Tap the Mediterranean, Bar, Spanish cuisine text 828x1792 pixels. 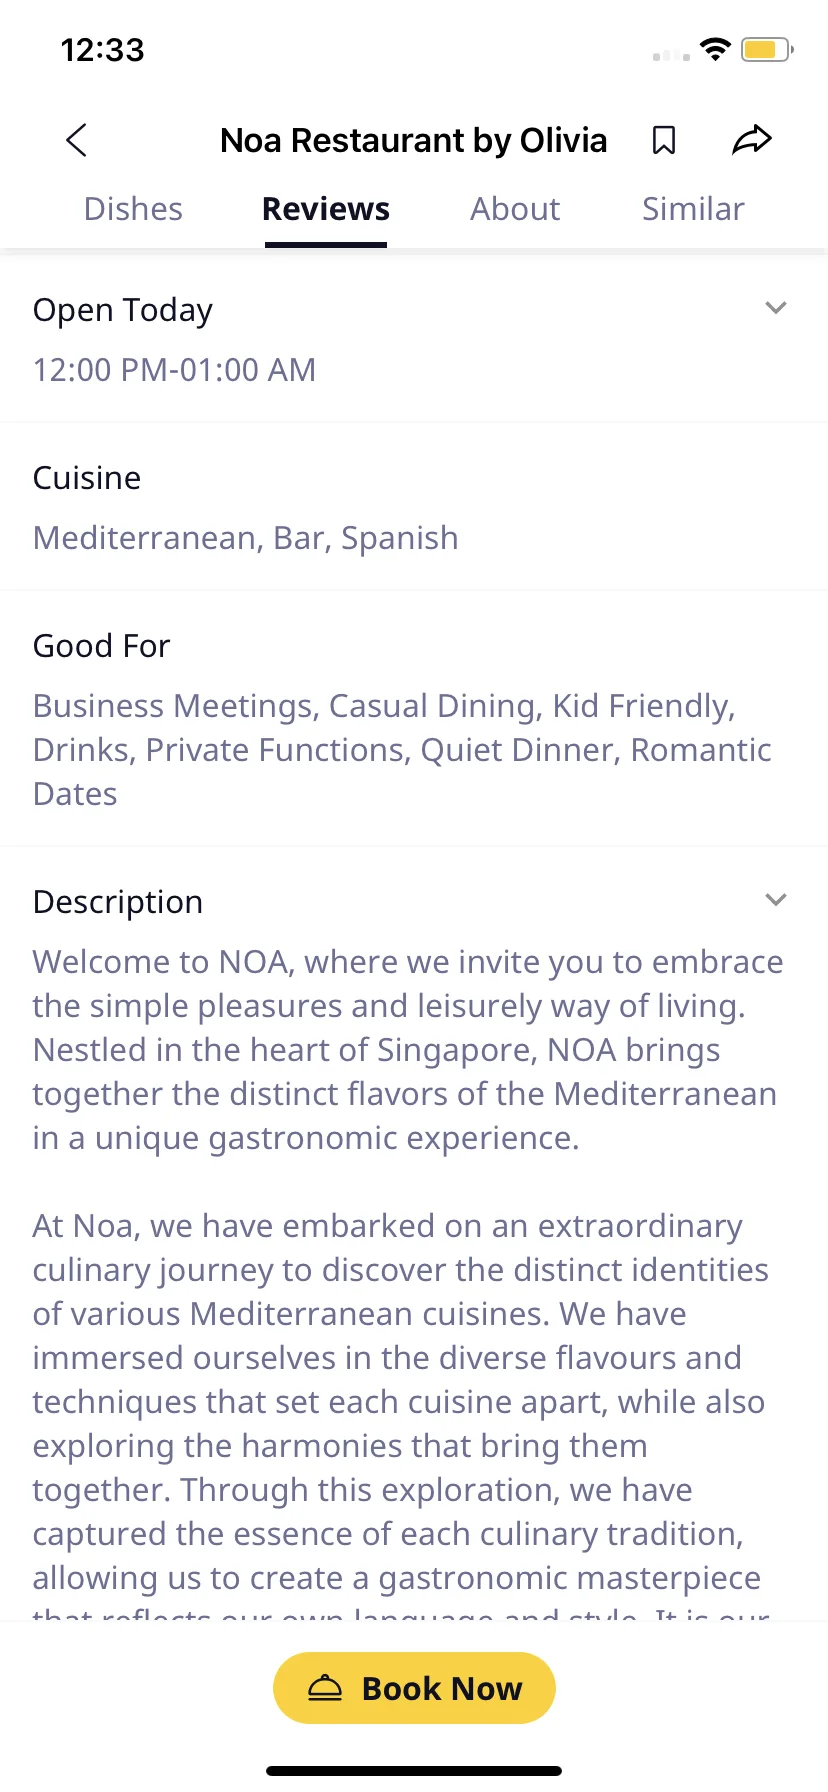pyautogui.click(x=245, y=538)
